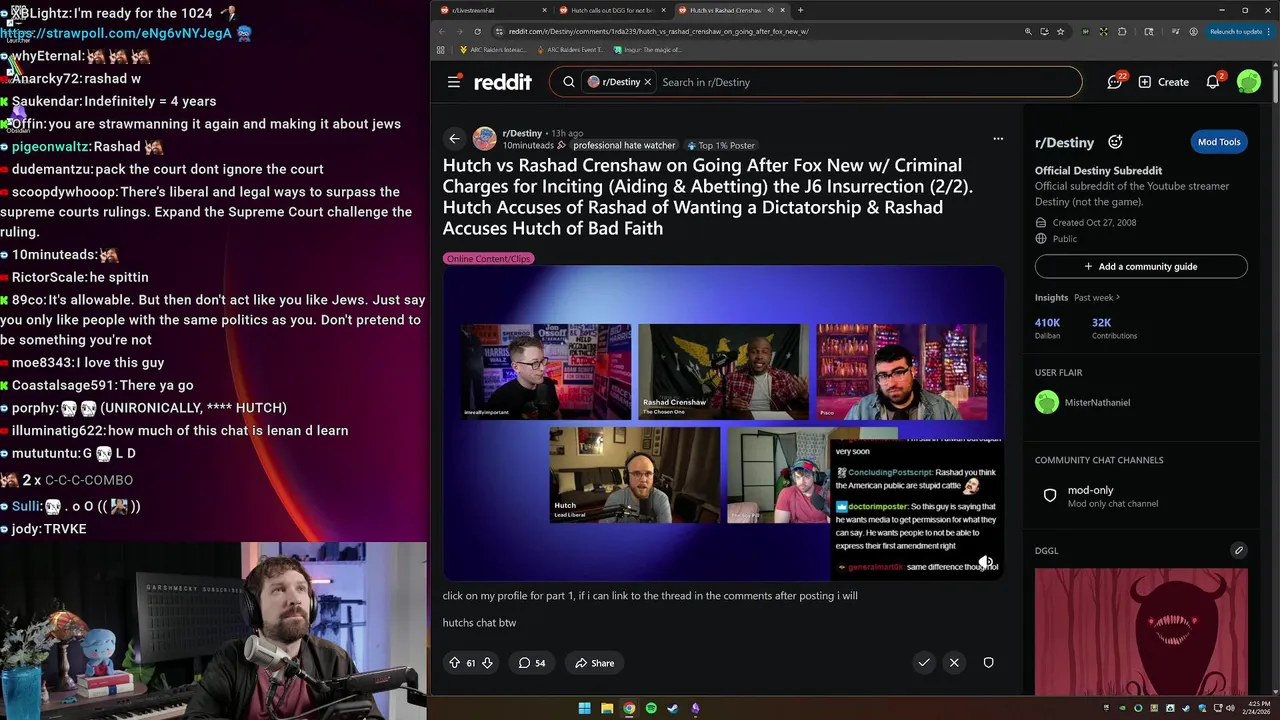Screen dimensions: 1280x720
Task: Open Obsidian from the taskbar
Action: coord(695,709)
